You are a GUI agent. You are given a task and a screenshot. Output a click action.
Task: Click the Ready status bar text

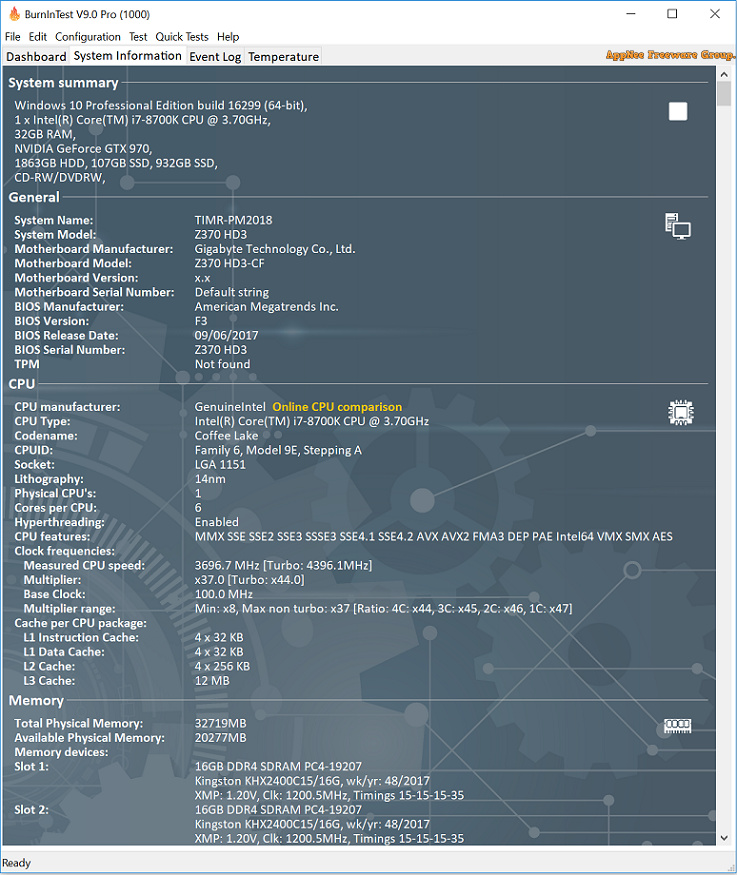tap(16, 863)
